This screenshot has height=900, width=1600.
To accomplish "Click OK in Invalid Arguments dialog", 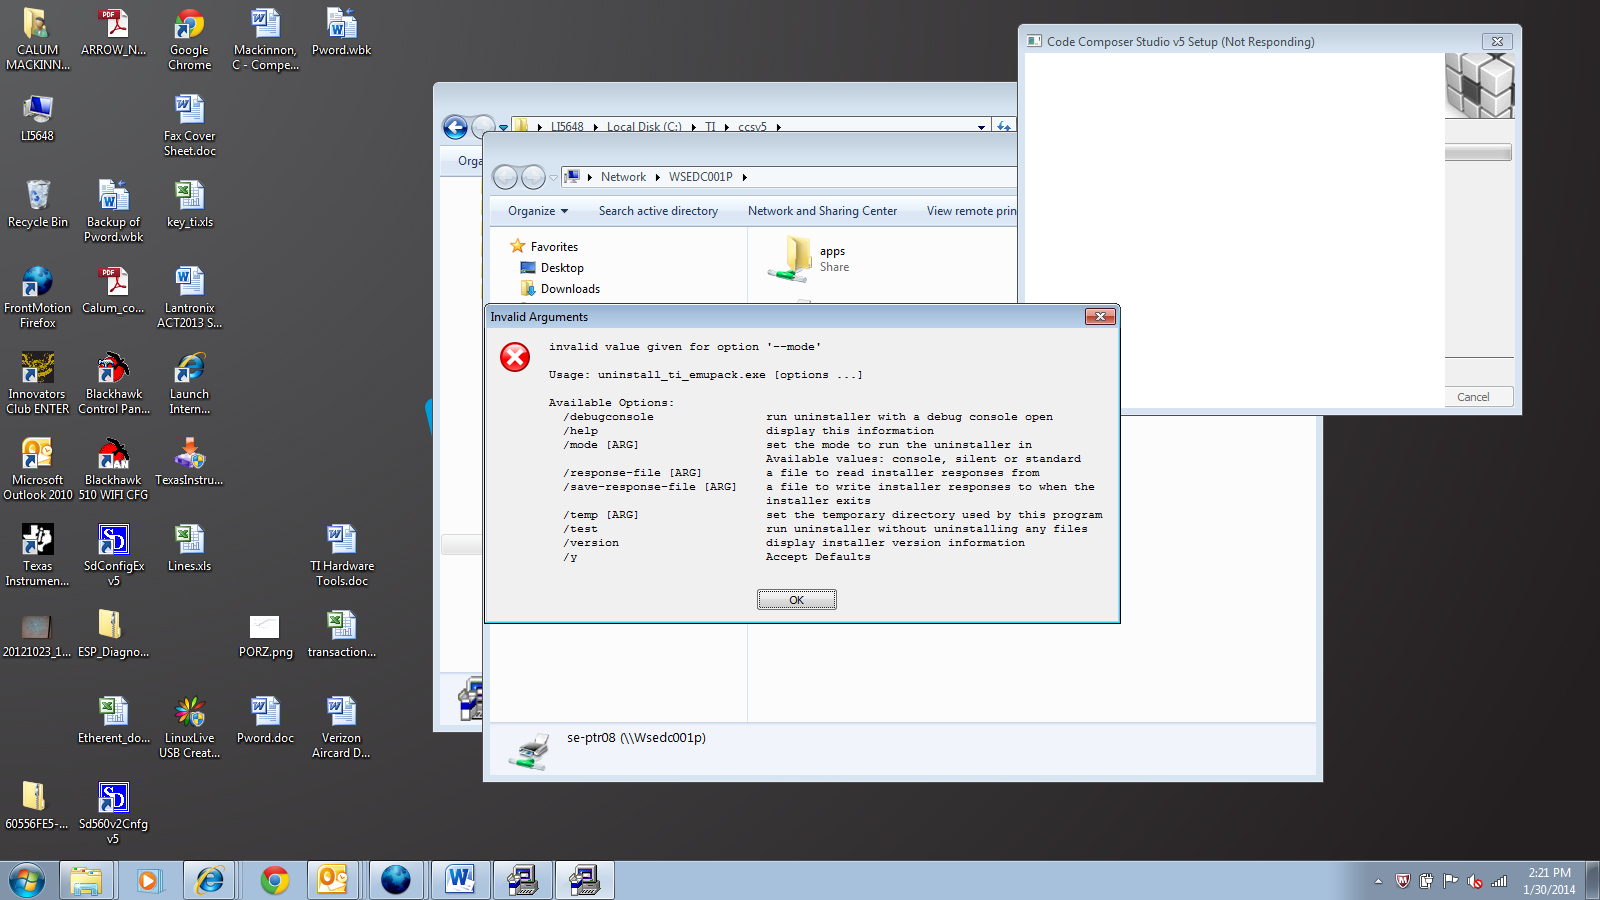I will tap(796, 600).
